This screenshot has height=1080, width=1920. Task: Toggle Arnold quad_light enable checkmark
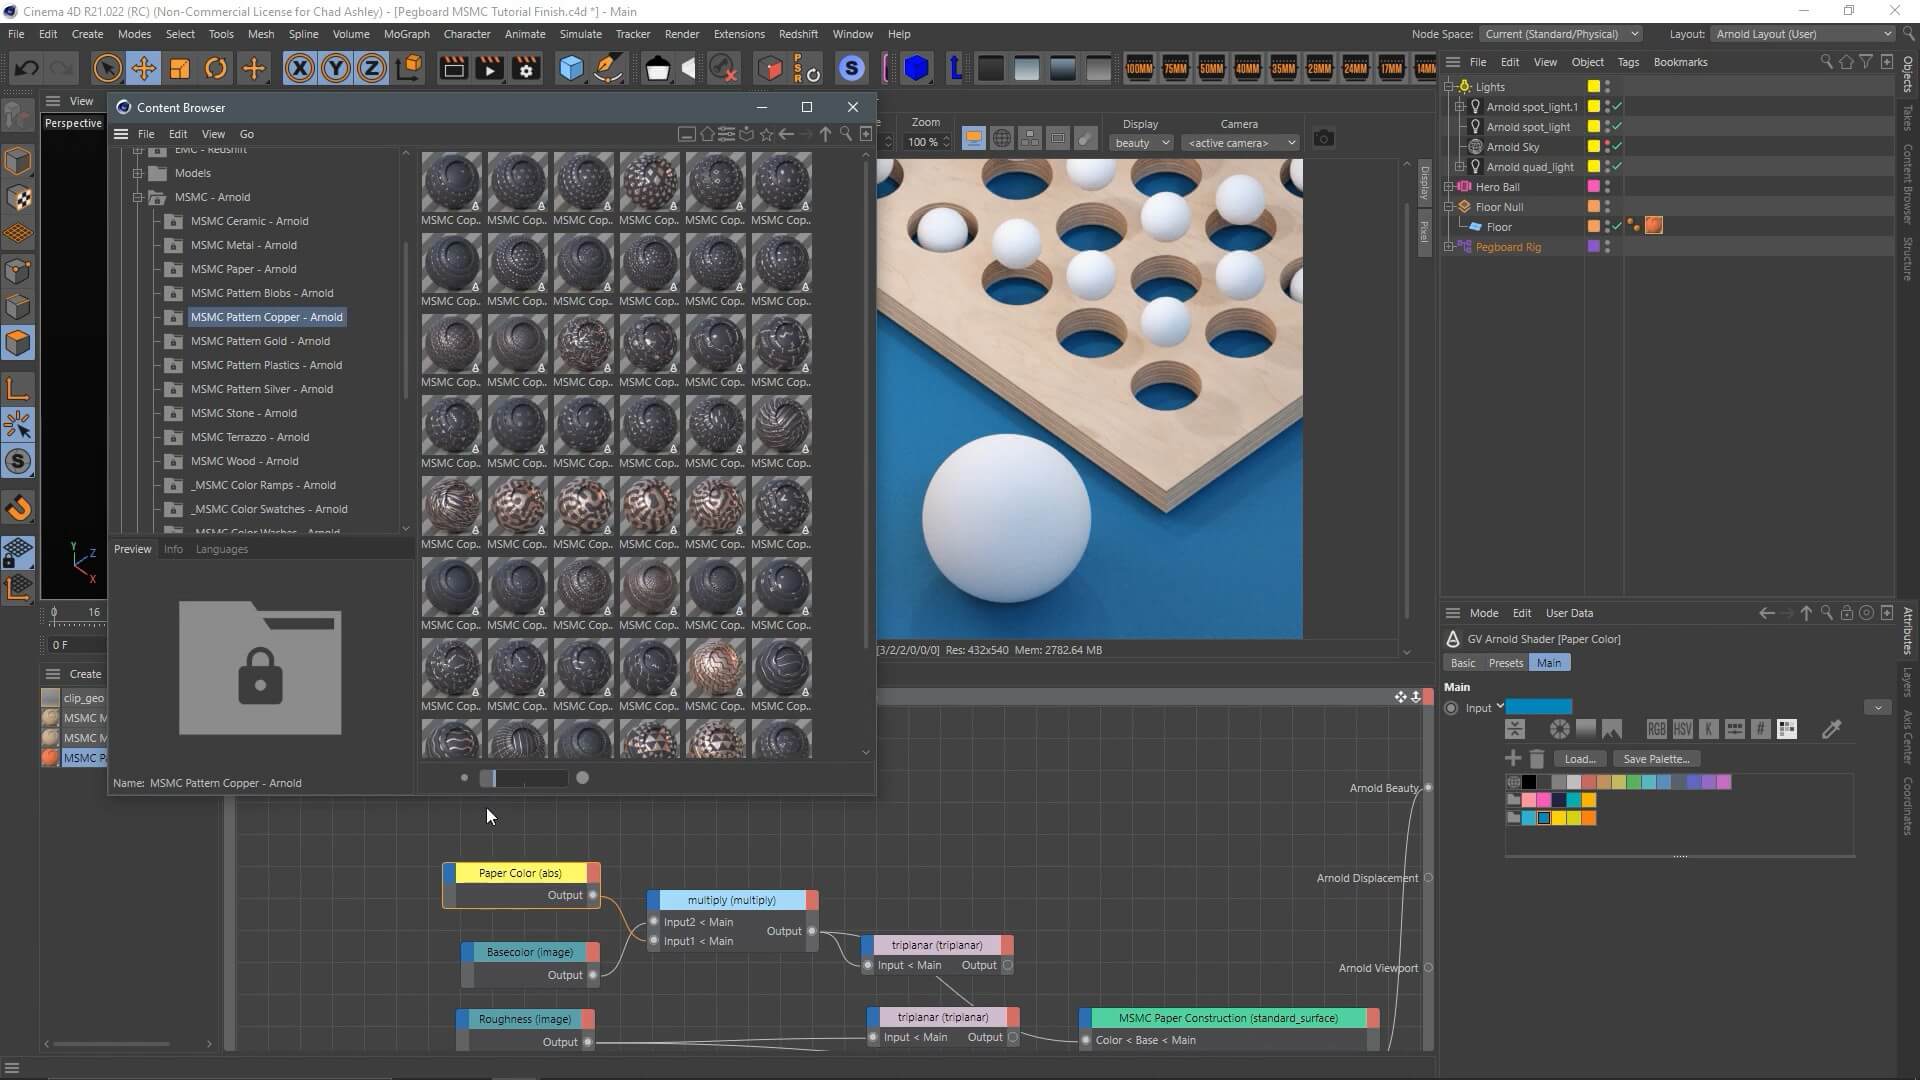pos(1617,166)
